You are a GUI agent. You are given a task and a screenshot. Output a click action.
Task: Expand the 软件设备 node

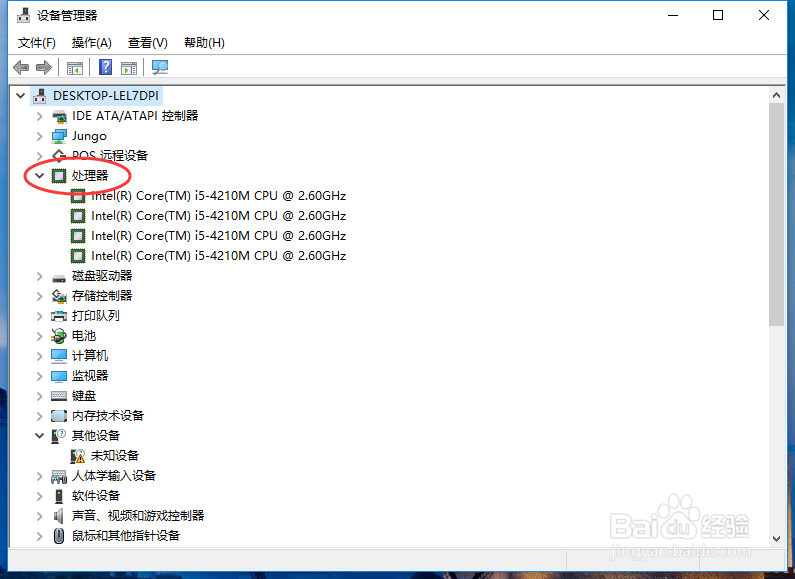point(40,496)
